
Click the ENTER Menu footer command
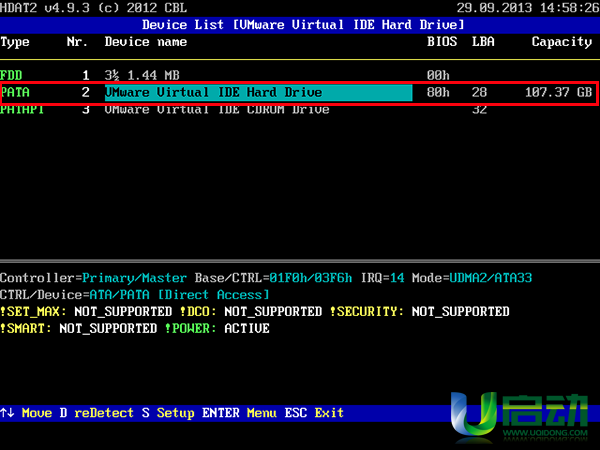[240, 413]
